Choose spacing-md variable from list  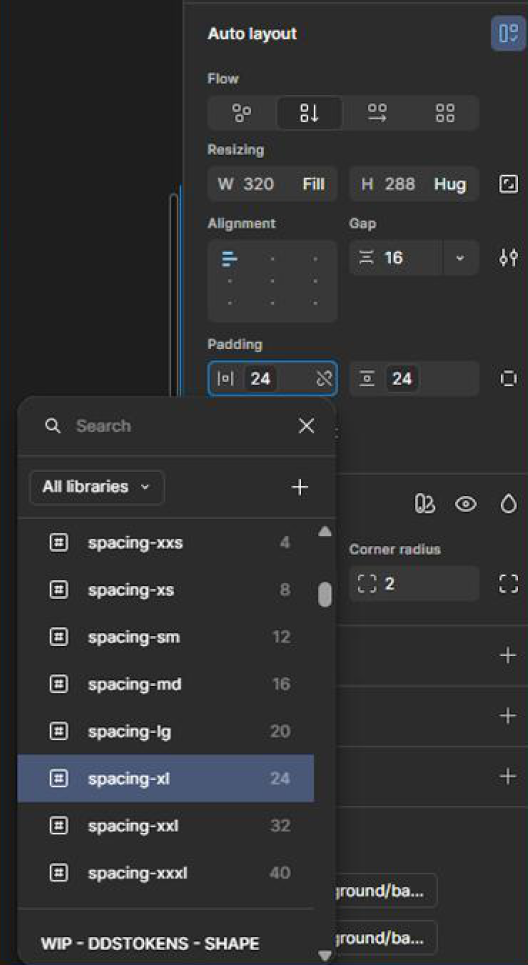point(166,684)
